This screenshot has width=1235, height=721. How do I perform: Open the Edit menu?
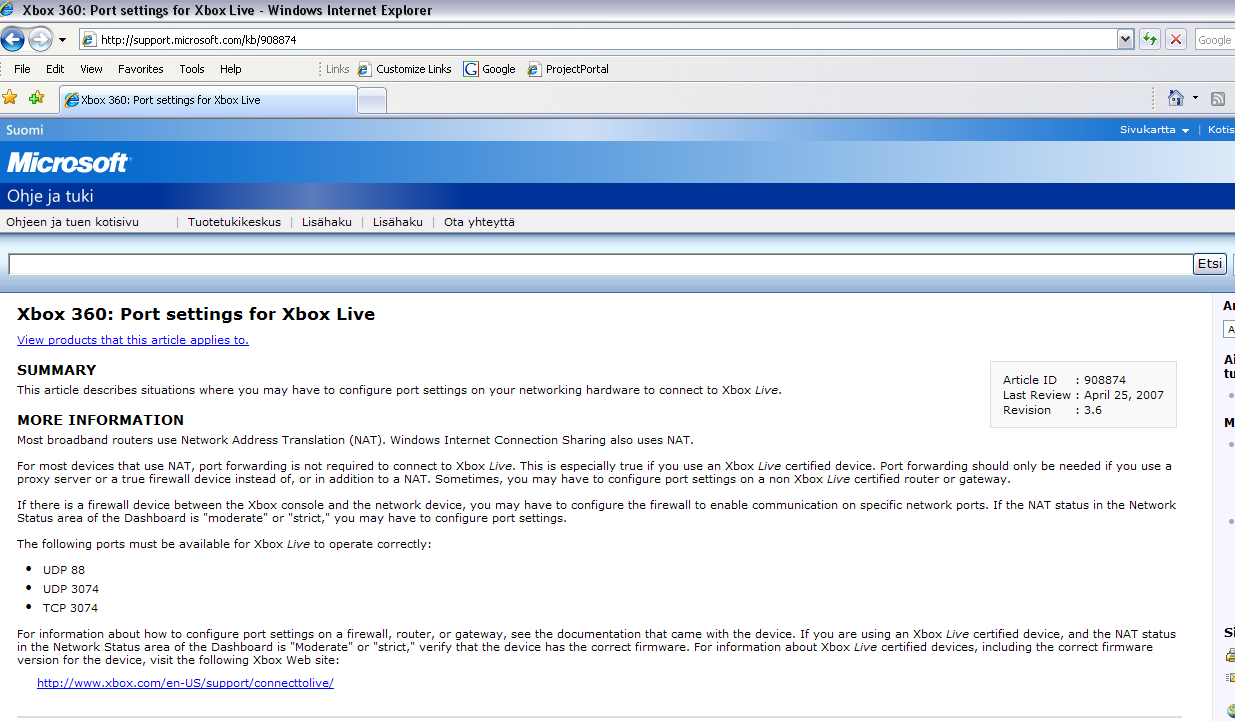[55, 69]
